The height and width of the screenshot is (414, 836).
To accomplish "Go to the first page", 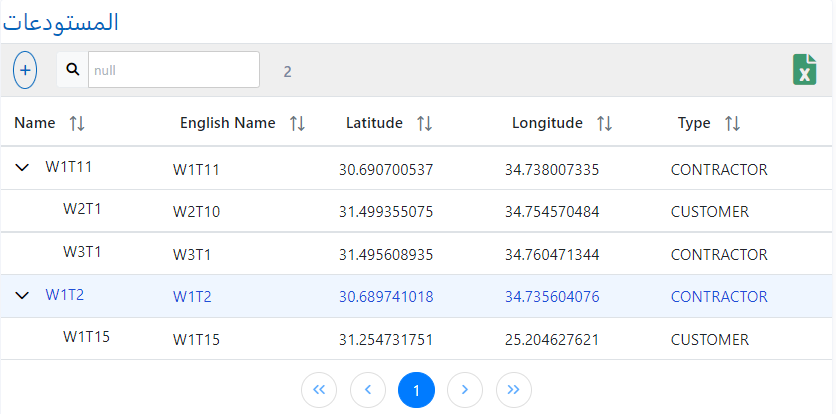I will click(319, 390).
